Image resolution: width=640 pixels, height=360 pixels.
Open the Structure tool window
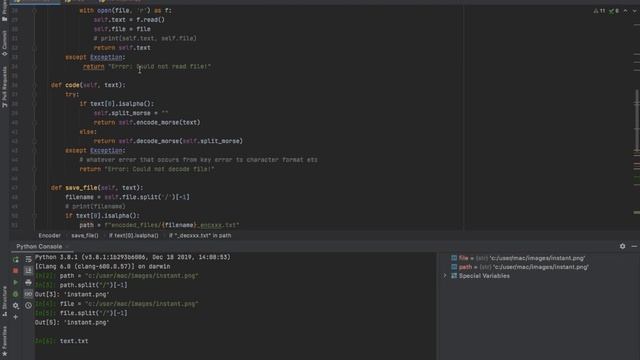4,301
